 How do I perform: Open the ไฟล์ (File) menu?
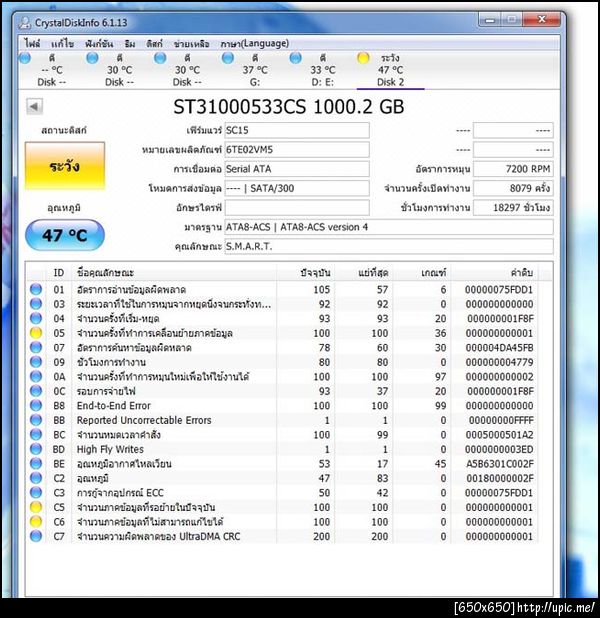click(32, 43)
